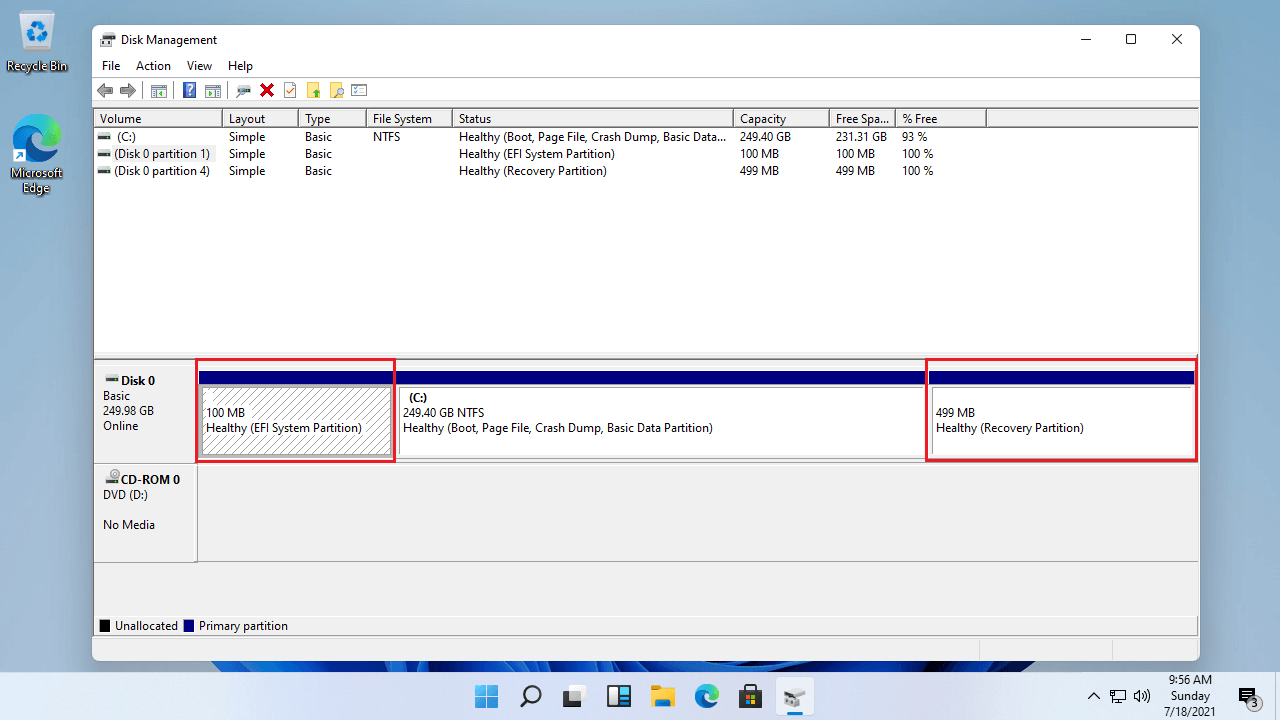Open the Action menu
The height and width of the screenshot is (720, 1280).
click(153, 65)
